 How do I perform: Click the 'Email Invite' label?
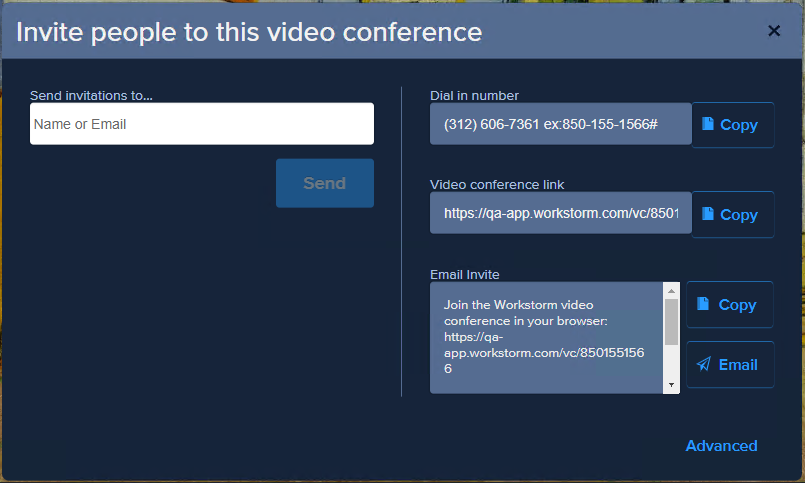[x=465, y=275]
